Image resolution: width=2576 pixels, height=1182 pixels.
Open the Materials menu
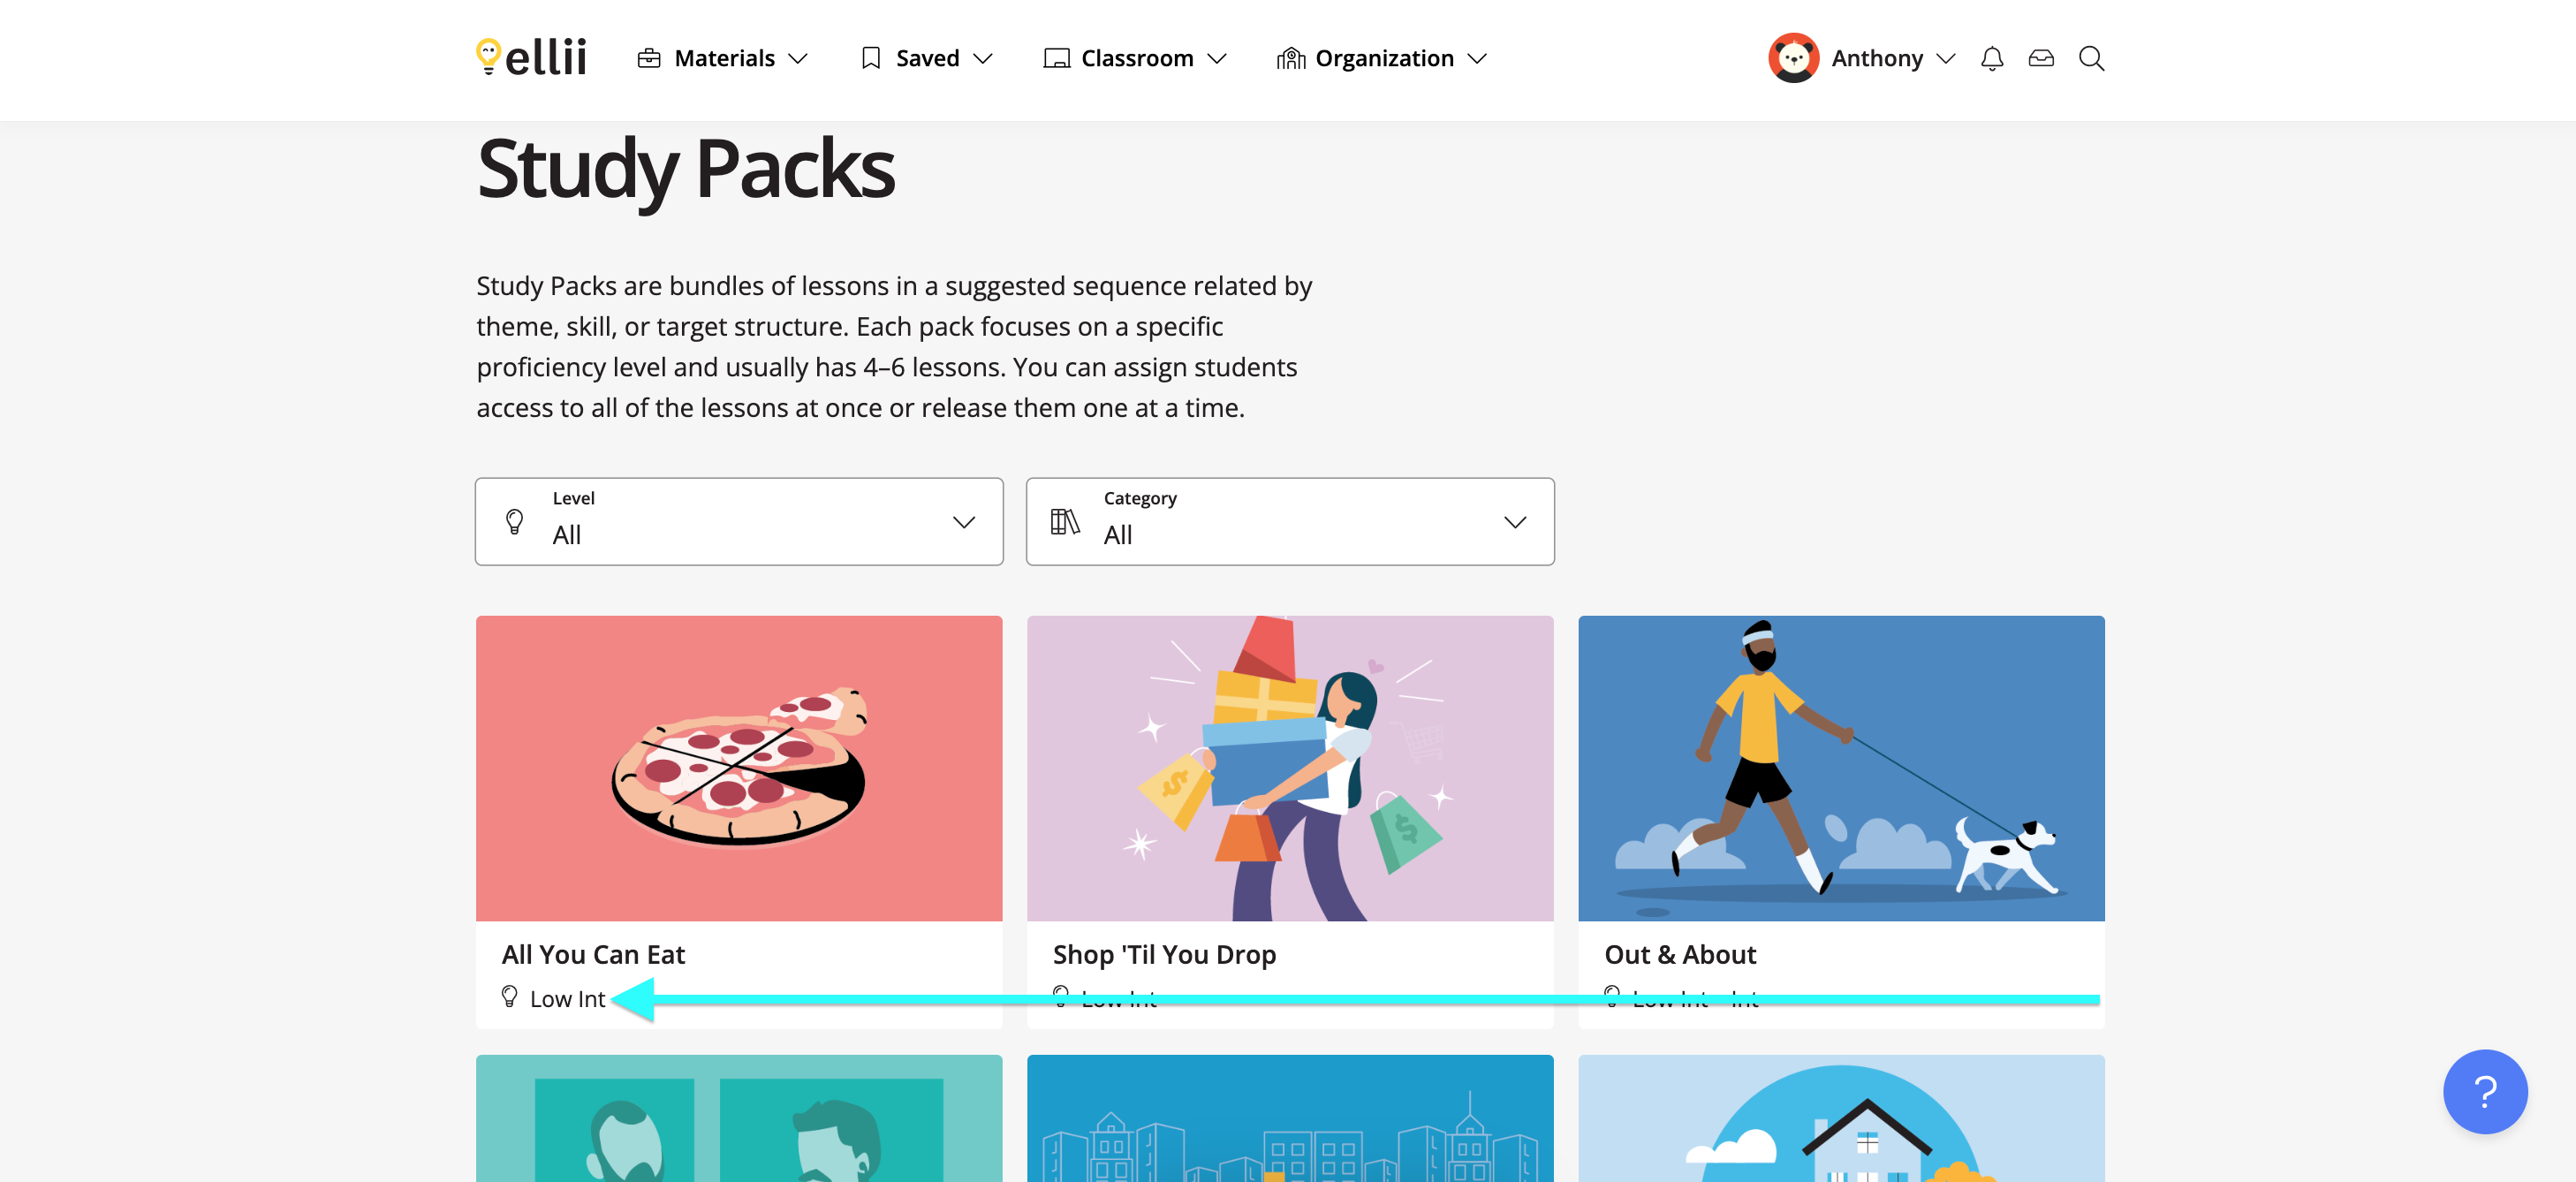[723, 58]
